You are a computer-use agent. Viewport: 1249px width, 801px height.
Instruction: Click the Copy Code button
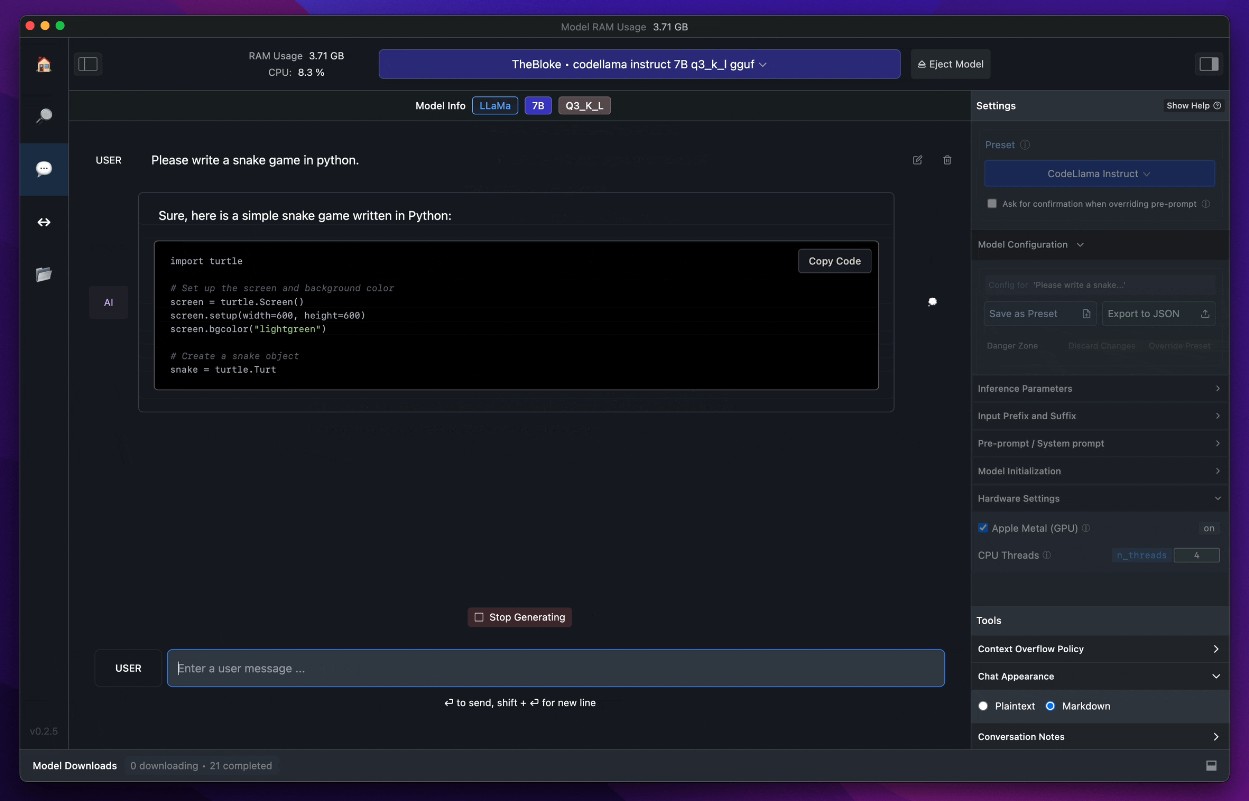(834, 261)
